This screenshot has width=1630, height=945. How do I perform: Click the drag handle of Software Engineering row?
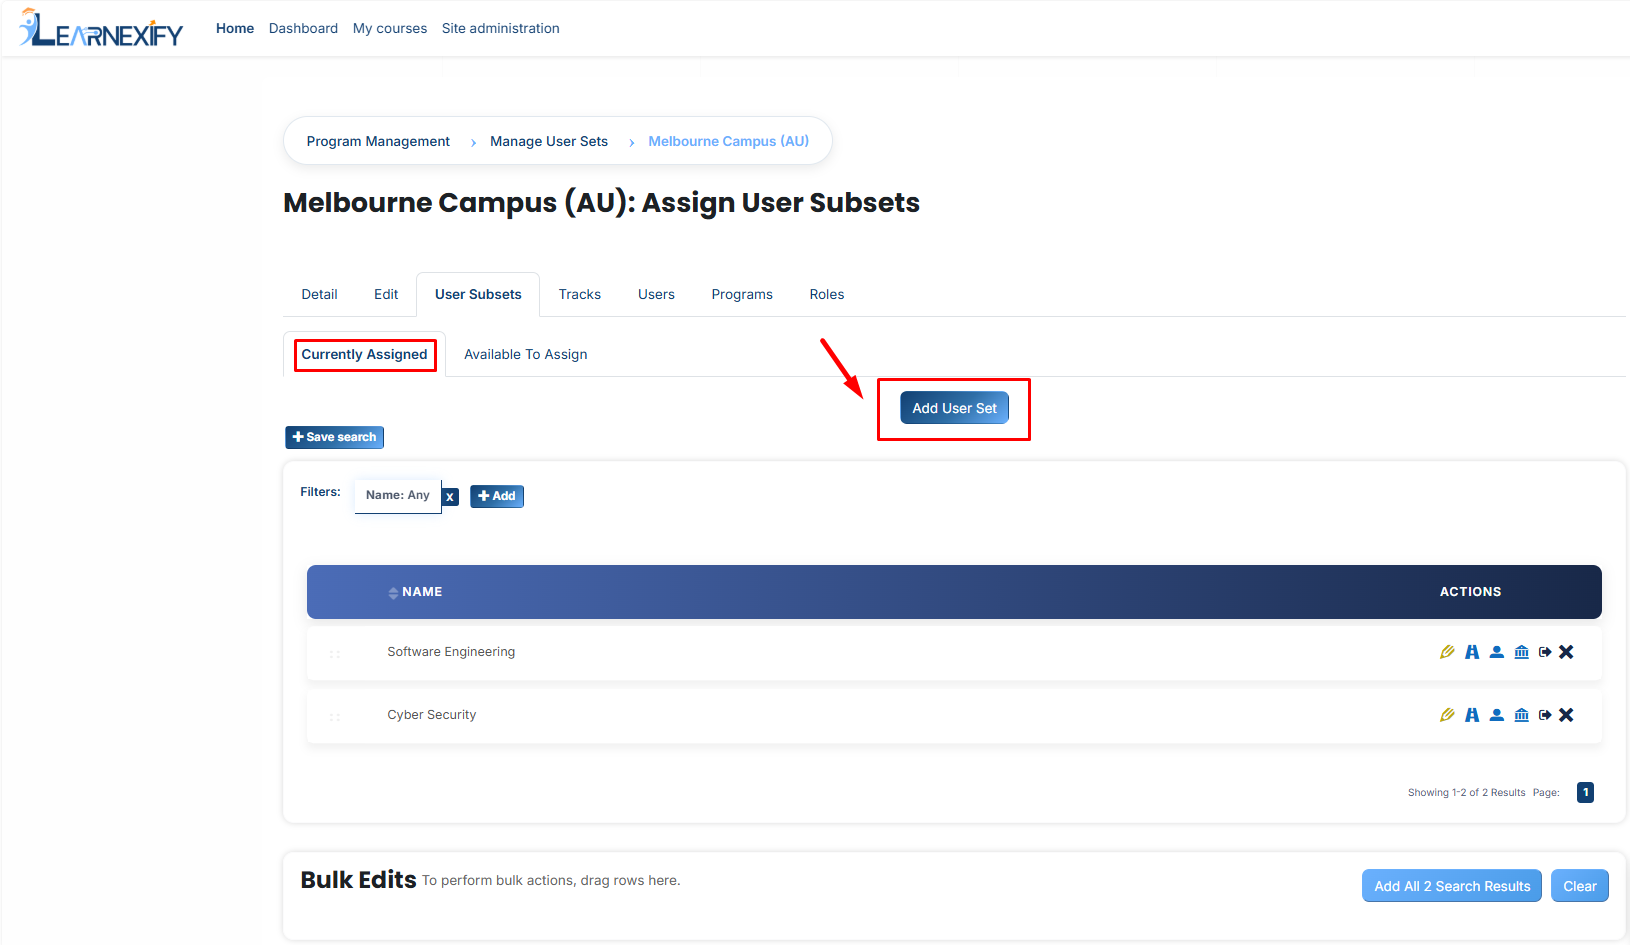pos(335,654)
